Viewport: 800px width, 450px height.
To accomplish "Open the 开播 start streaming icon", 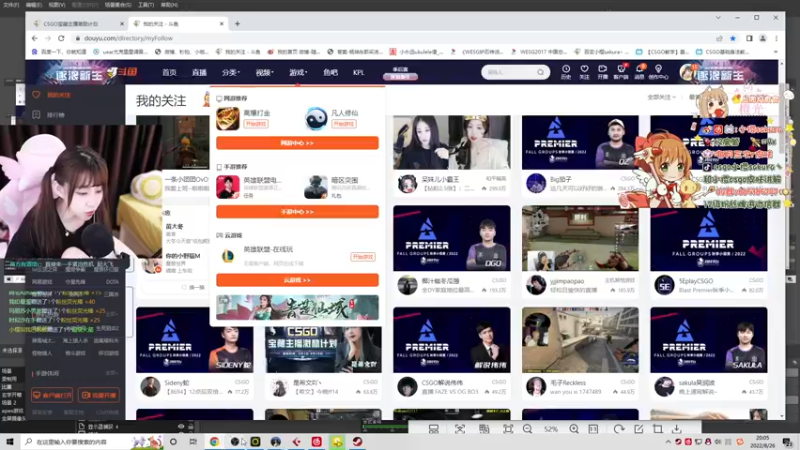I will (603, 72).
